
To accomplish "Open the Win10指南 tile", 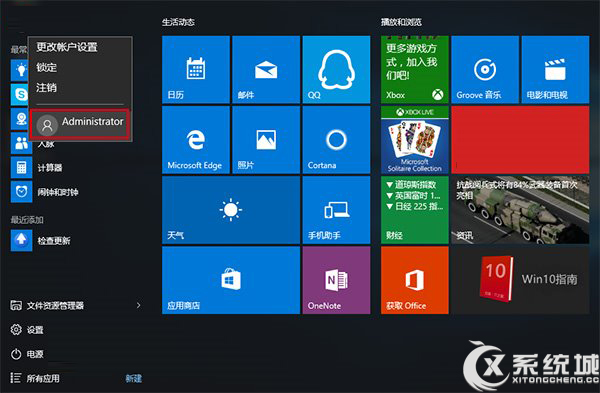I will click(x=520, y=280).
